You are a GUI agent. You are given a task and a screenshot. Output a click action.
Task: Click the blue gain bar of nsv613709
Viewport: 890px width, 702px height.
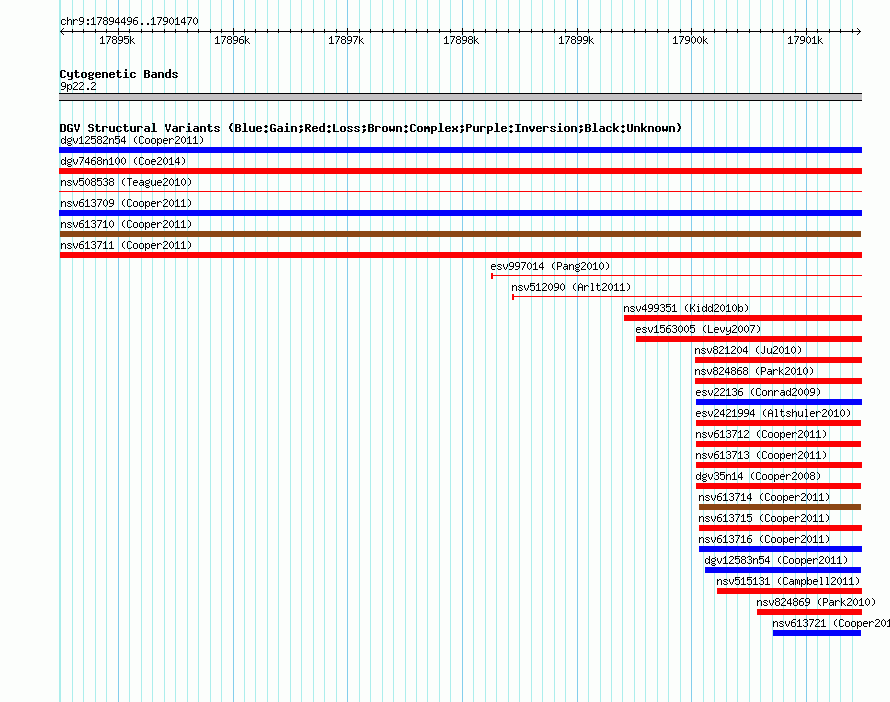point(460,213)
